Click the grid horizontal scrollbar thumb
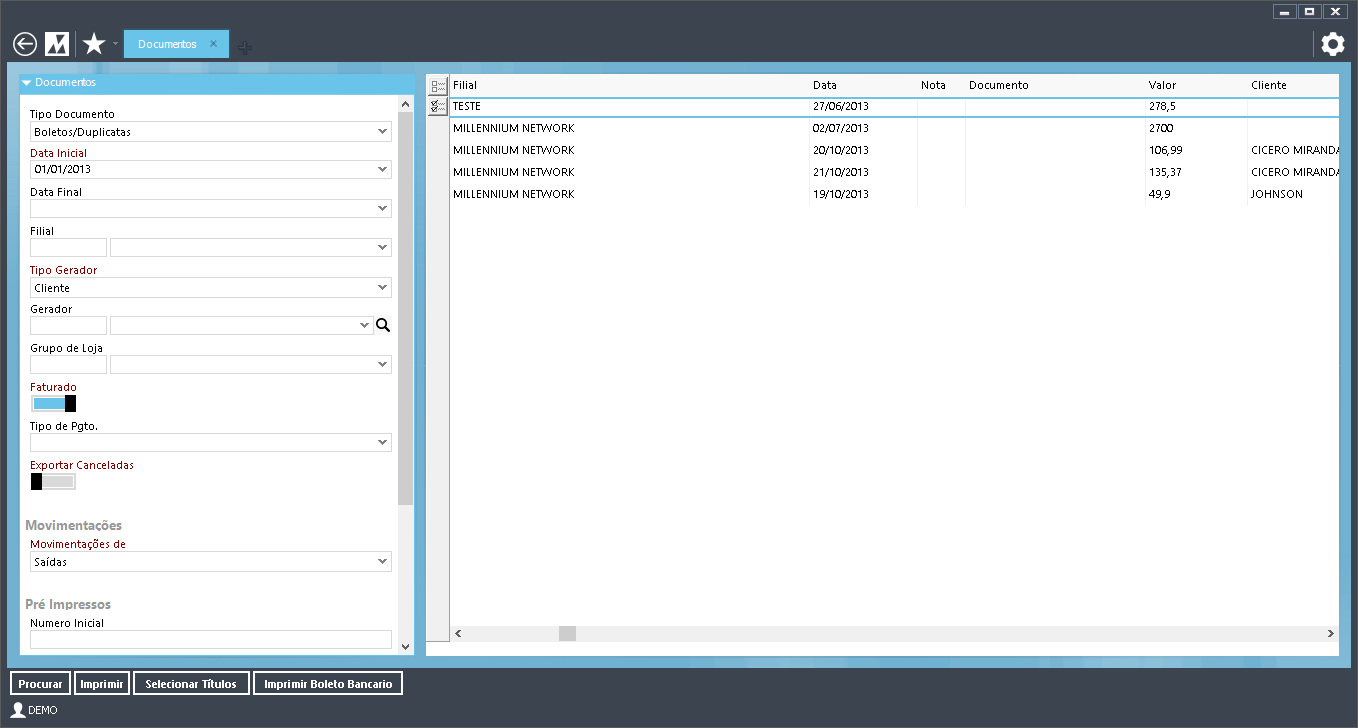 [x=567, y=634]
